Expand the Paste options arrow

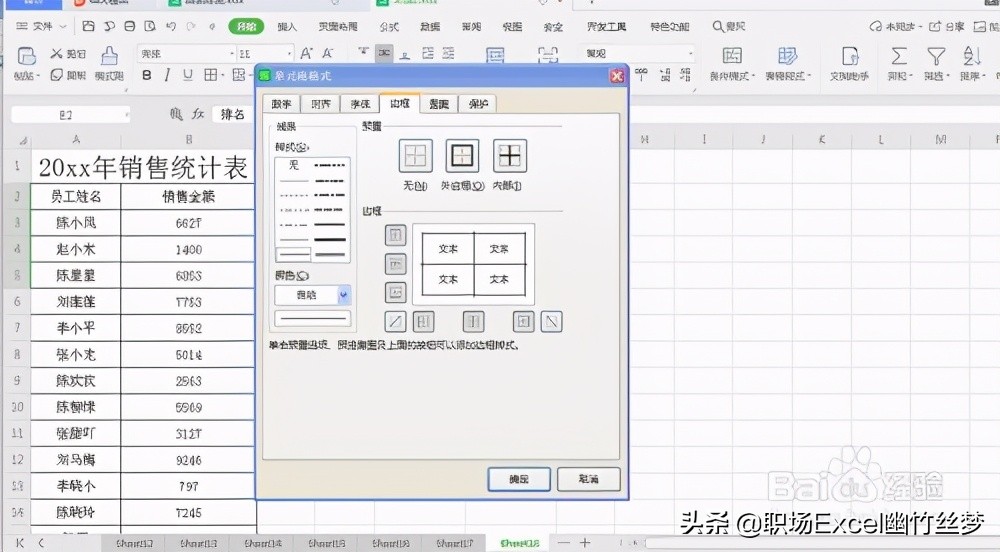pos(38,76)
